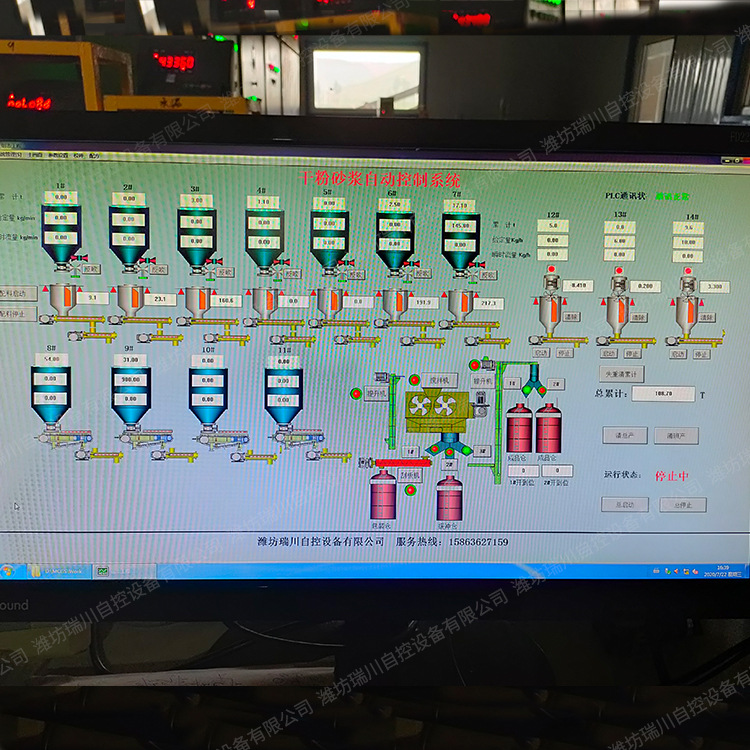The width and height of the screenshot is (750, 750).
Task: Toggle the 刮板机 indicator light
Action: coord(410,490)
